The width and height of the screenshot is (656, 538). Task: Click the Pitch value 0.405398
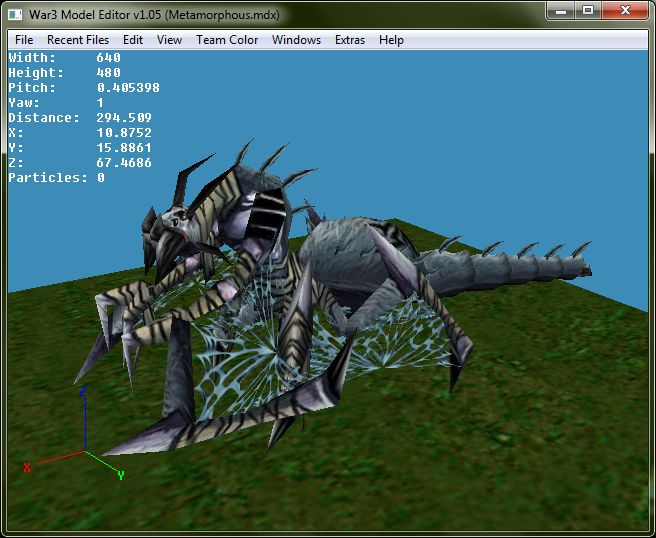[x=128, y=88]
